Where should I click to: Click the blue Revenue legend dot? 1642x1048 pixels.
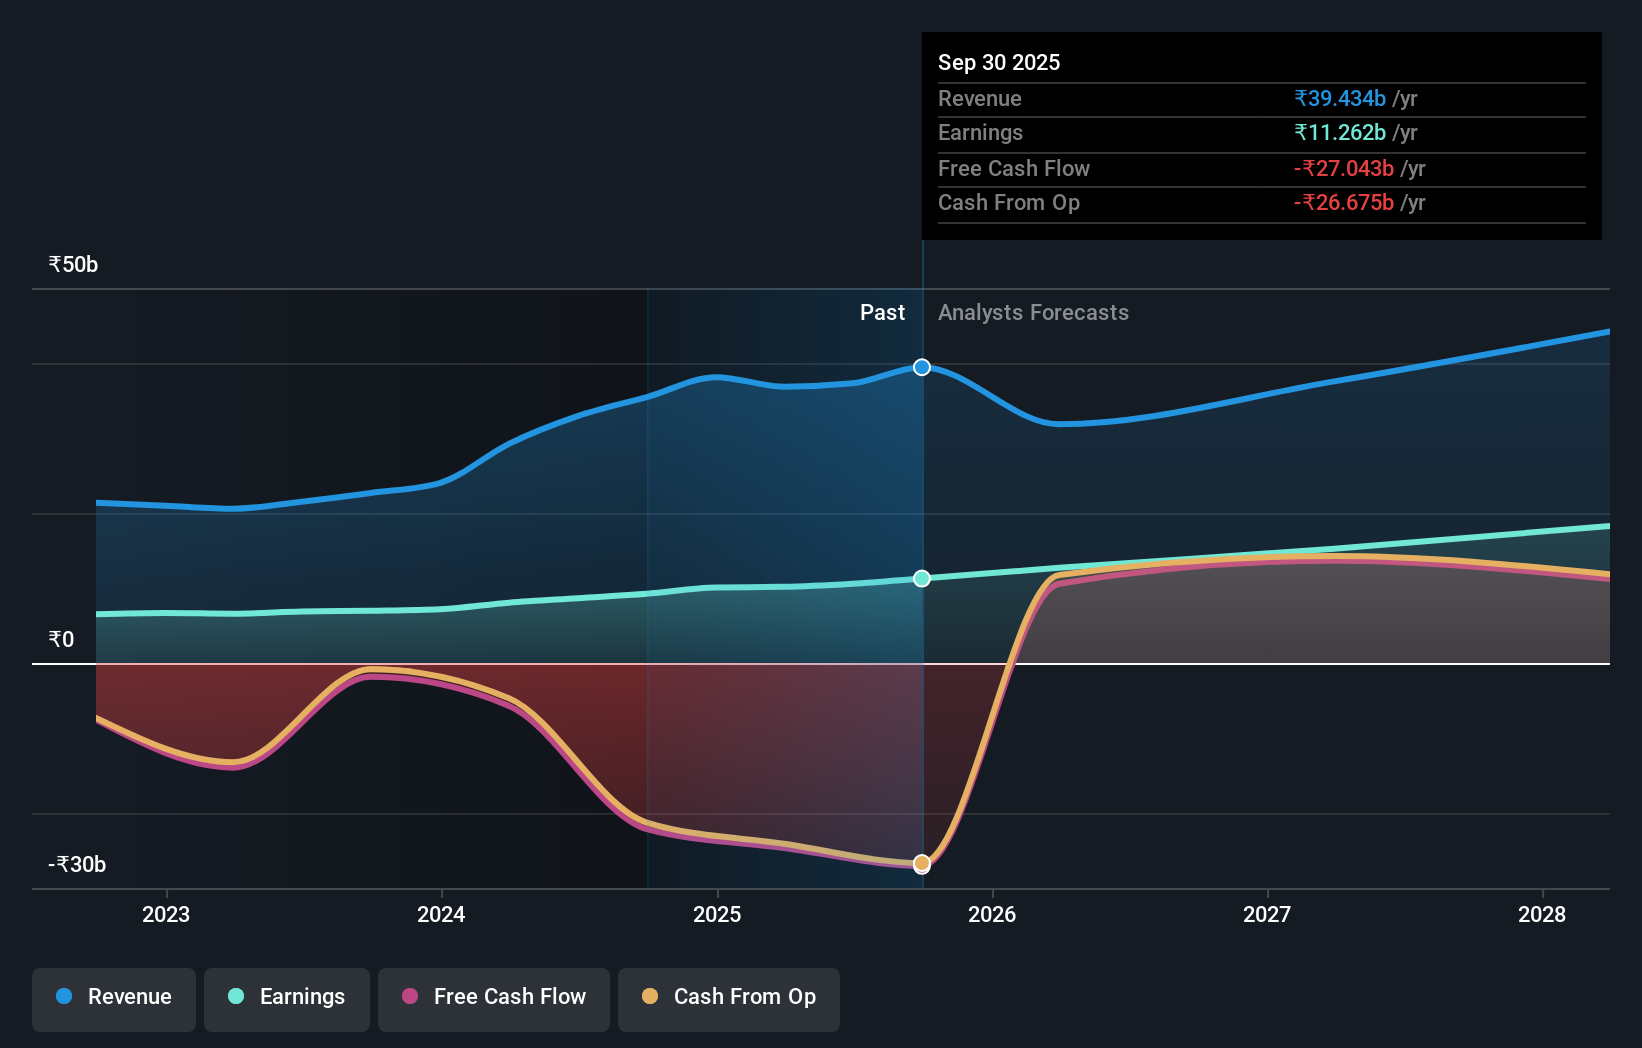coord(63,997)
